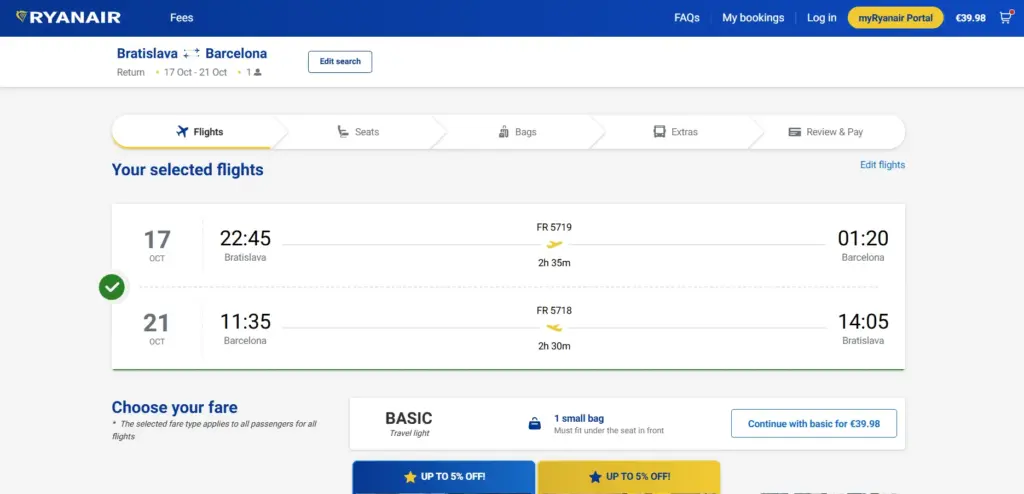Click flight number FR 5719
Image resolution: width=1024 pixels, height=494 pixels.
point(554,227)
